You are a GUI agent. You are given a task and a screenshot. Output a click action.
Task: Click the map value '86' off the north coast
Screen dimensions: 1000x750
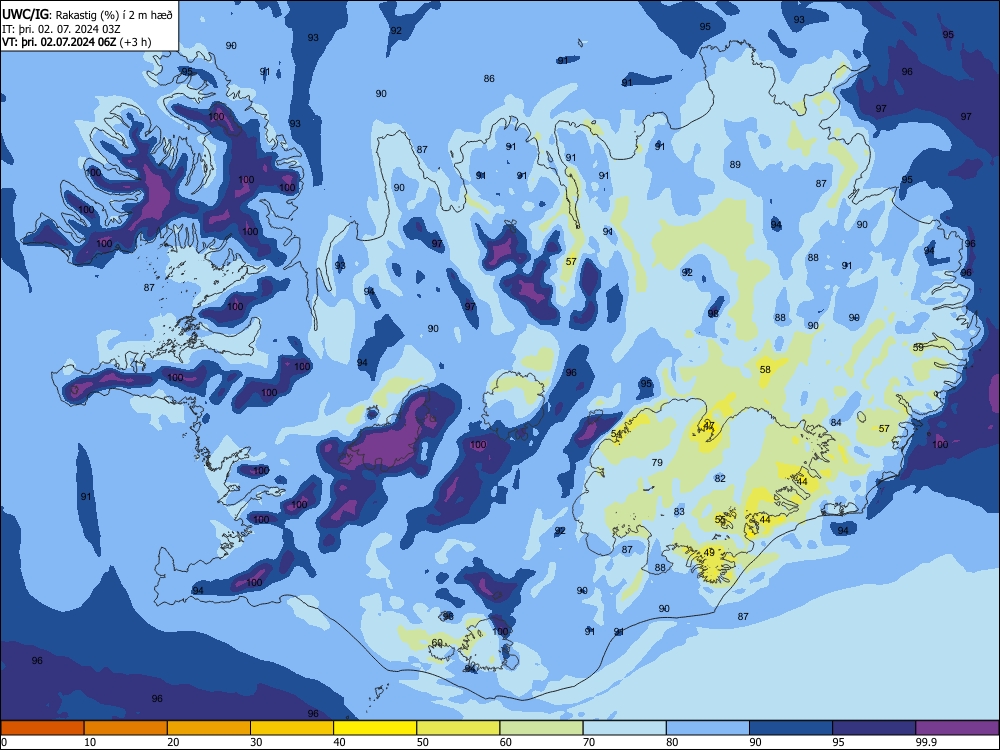tap(489, 78)
